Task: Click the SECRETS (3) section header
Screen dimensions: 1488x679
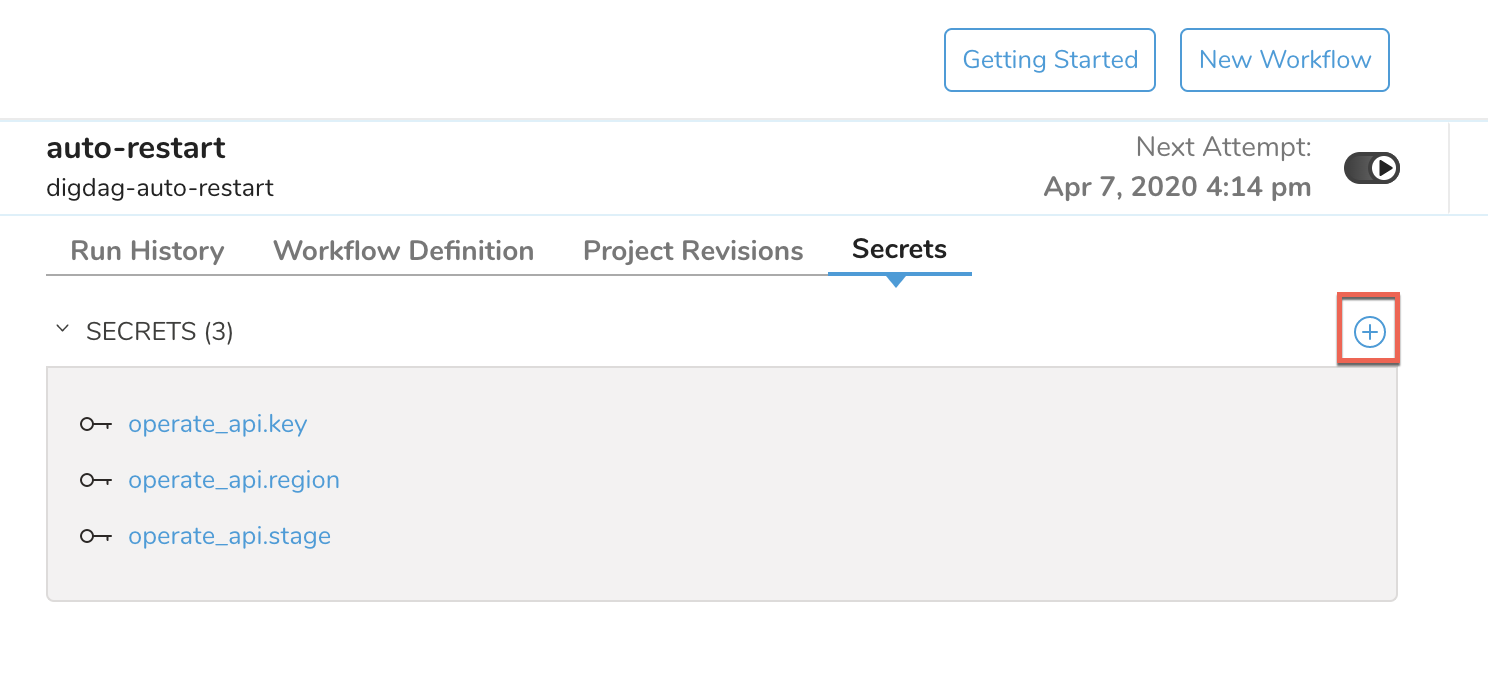Action: click(160, 331)
